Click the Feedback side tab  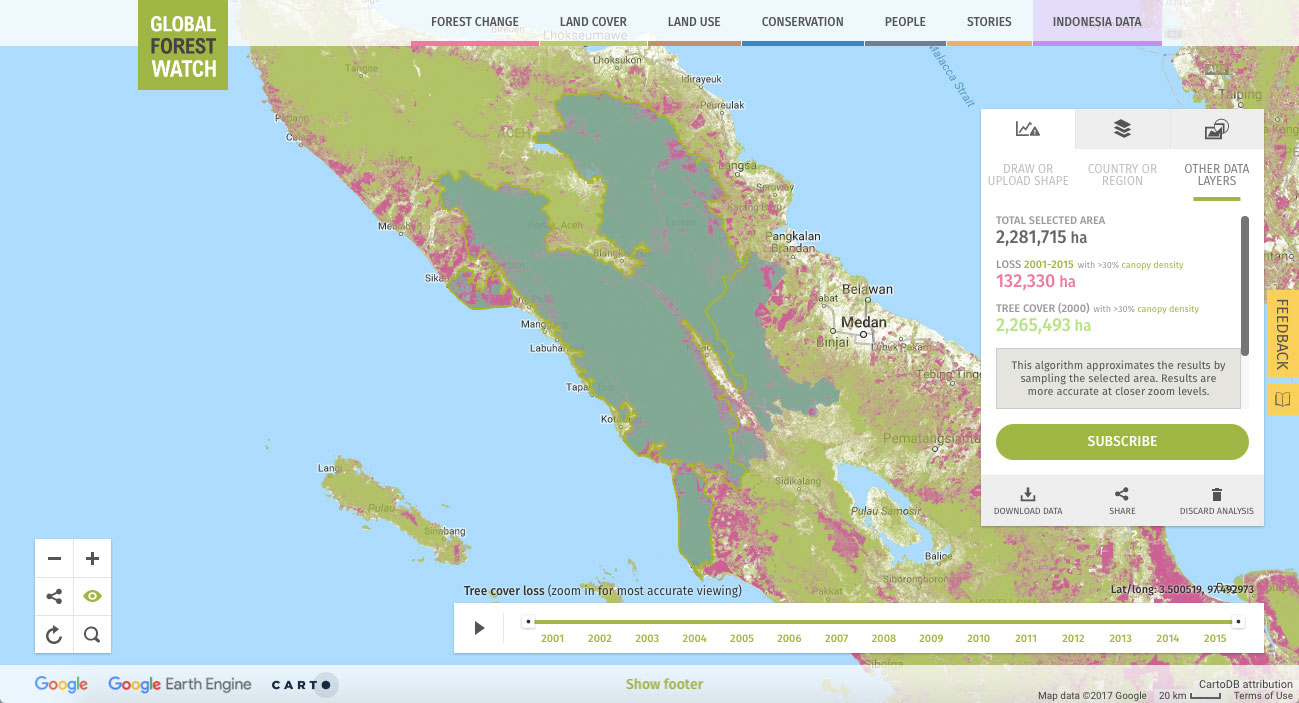pyautogui.click(x=1283, y=333)
